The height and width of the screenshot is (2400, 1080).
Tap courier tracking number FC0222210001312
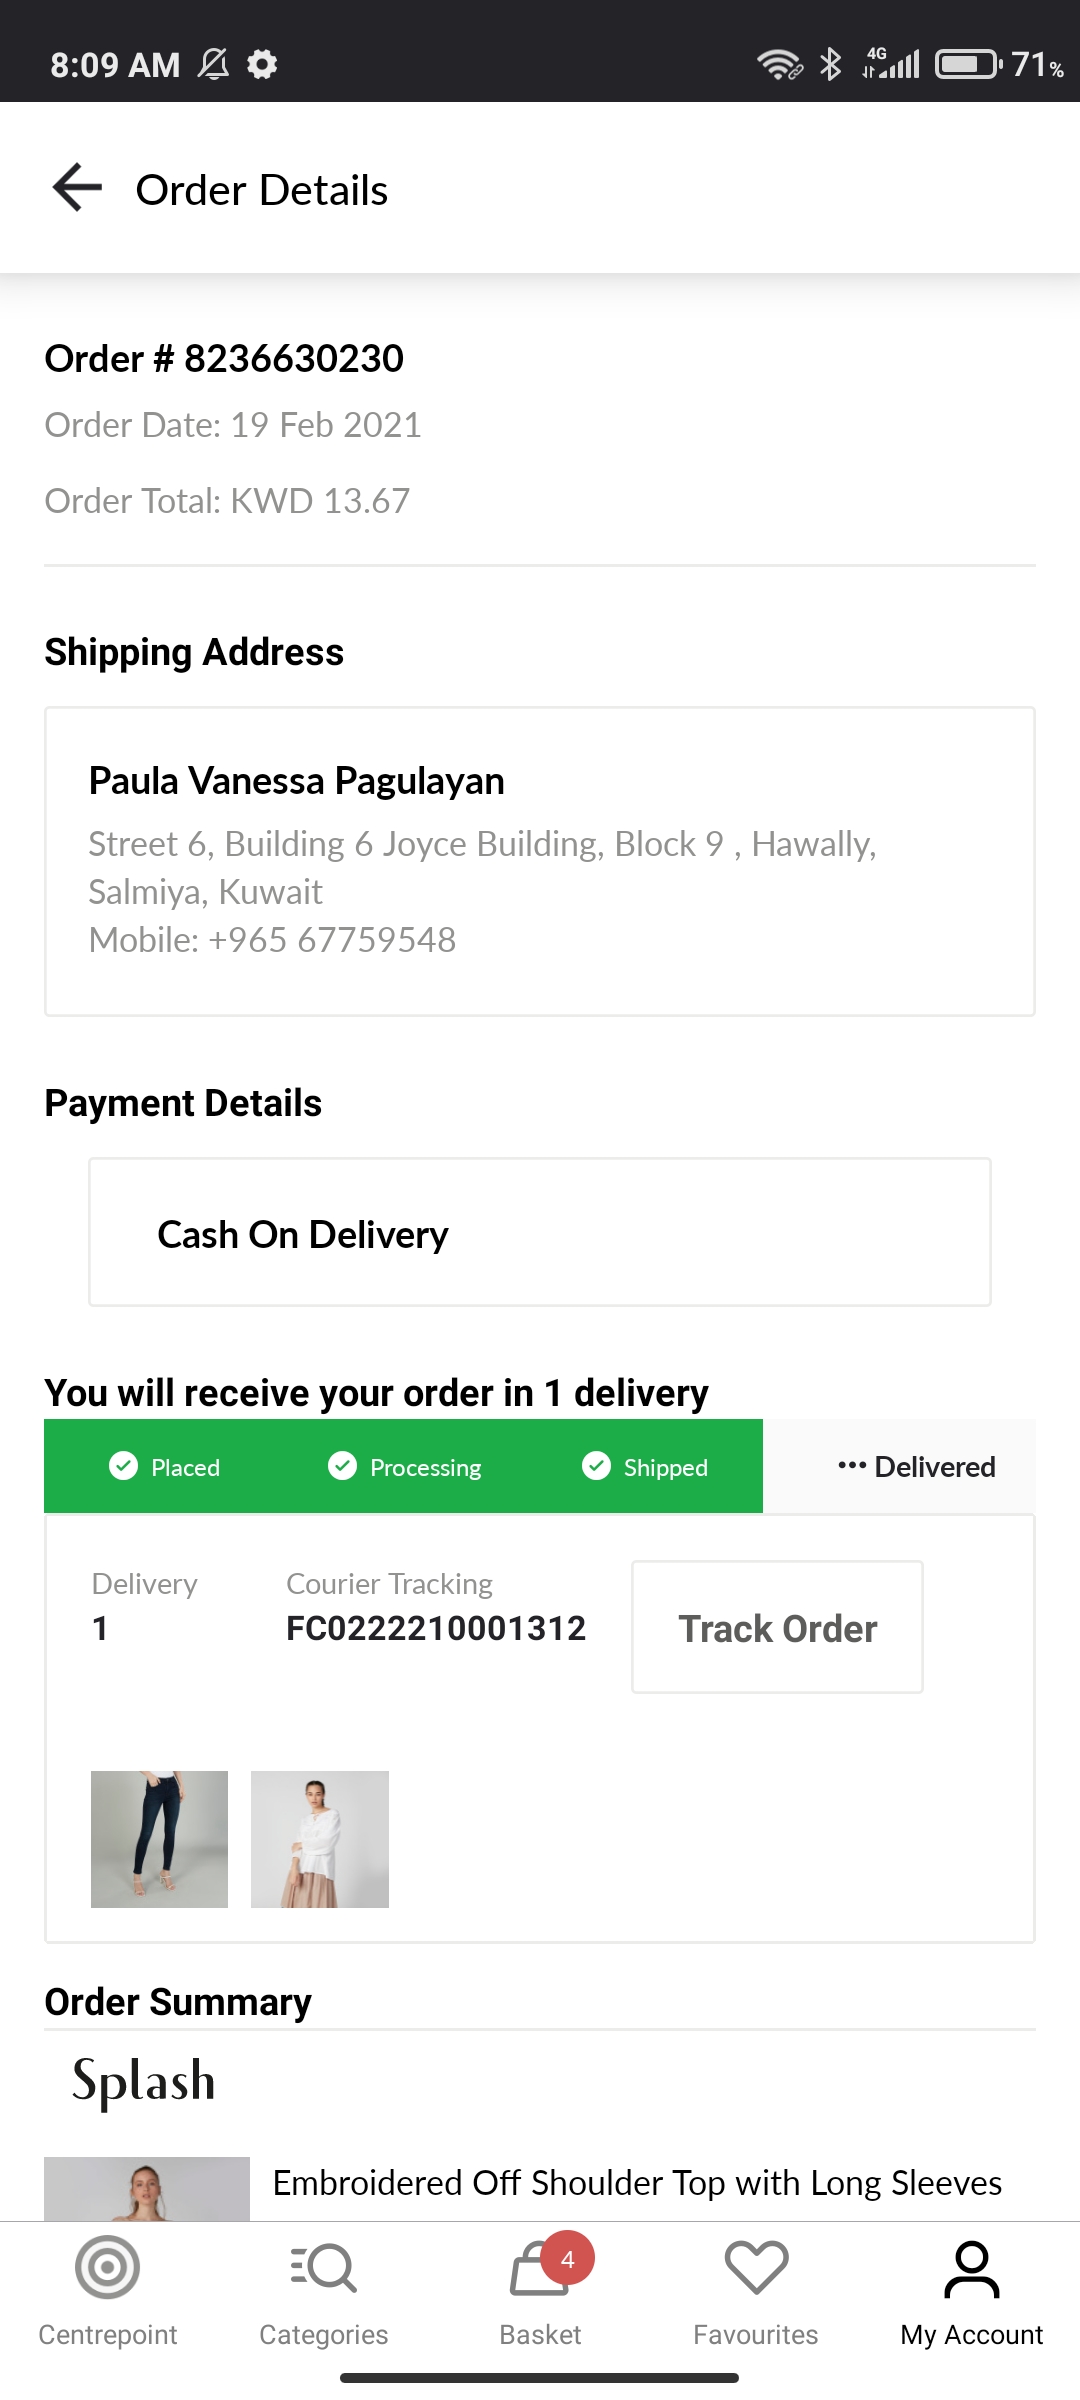coord(436,1628)
